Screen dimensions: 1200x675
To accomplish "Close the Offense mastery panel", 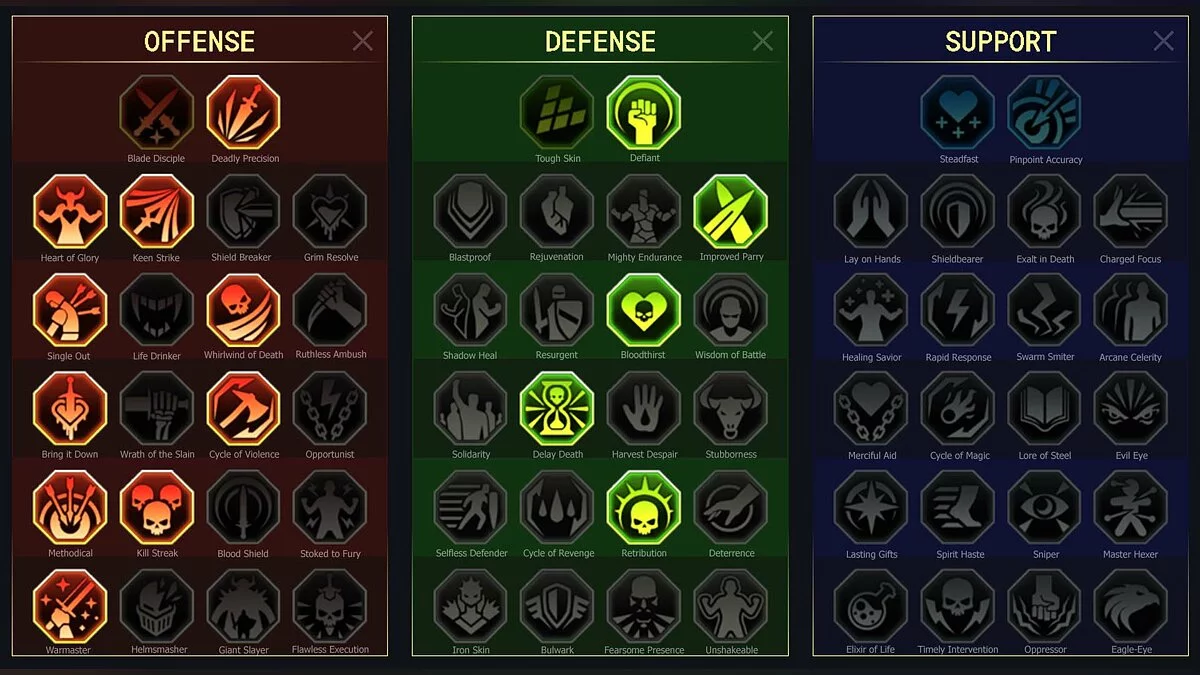I will [363, 41].
